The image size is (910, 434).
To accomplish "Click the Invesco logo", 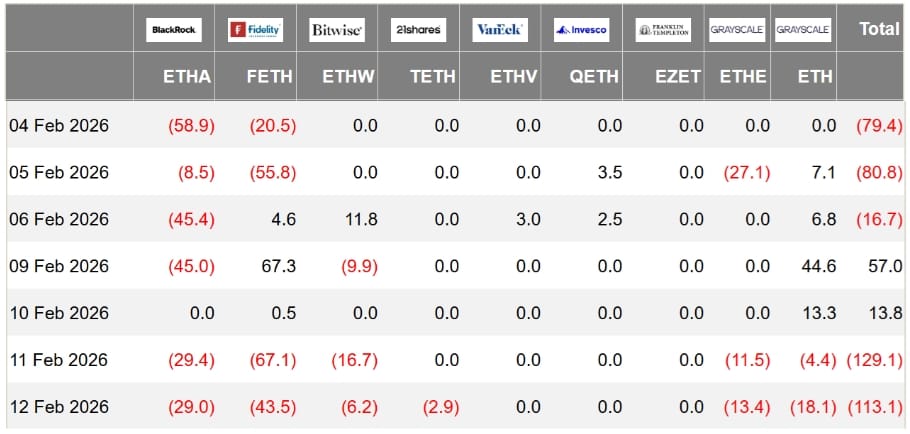I will (x=581, y=30).
